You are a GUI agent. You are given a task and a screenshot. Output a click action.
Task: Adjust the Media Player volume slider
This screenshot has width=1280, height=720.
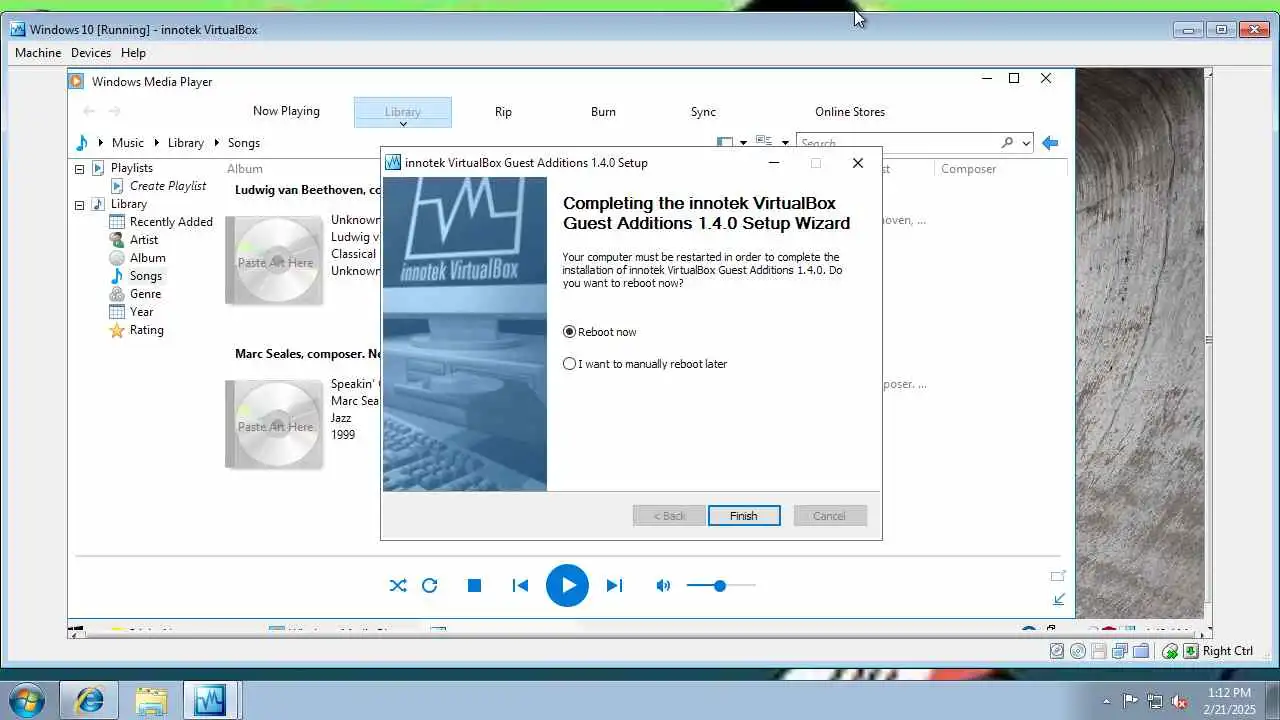click(720, 585)
